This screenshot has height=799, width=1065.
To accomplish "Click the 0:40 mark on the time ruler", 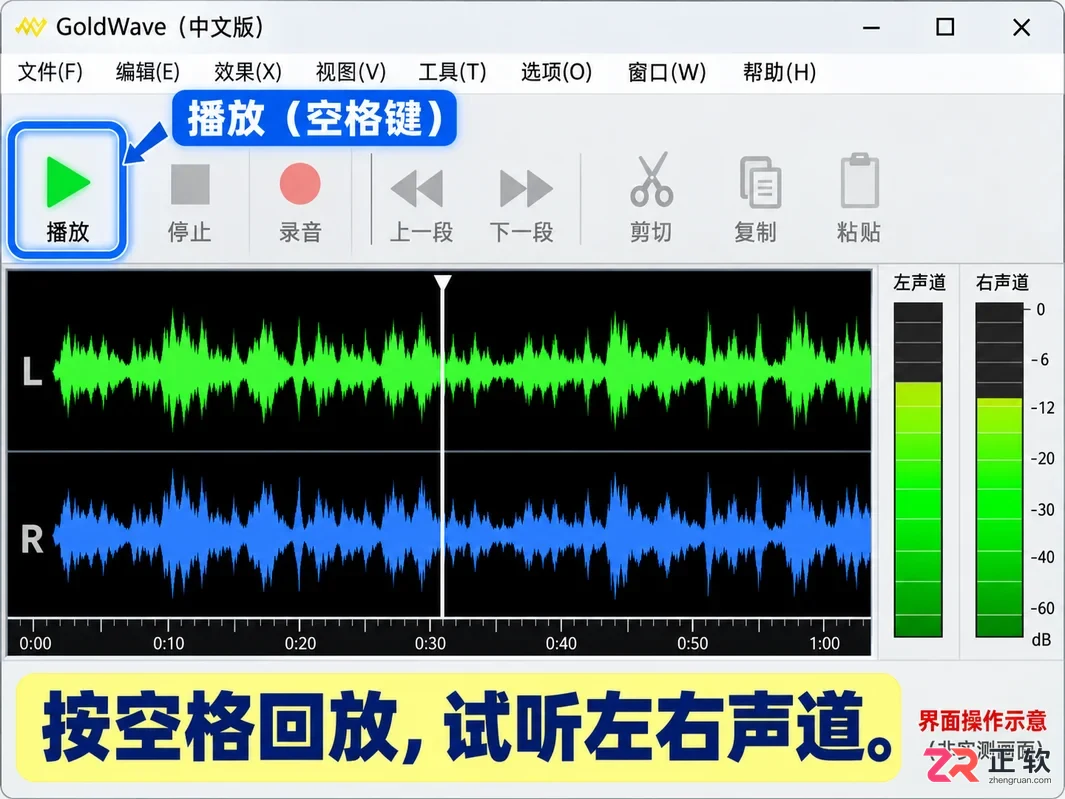I will pos(561,643).
